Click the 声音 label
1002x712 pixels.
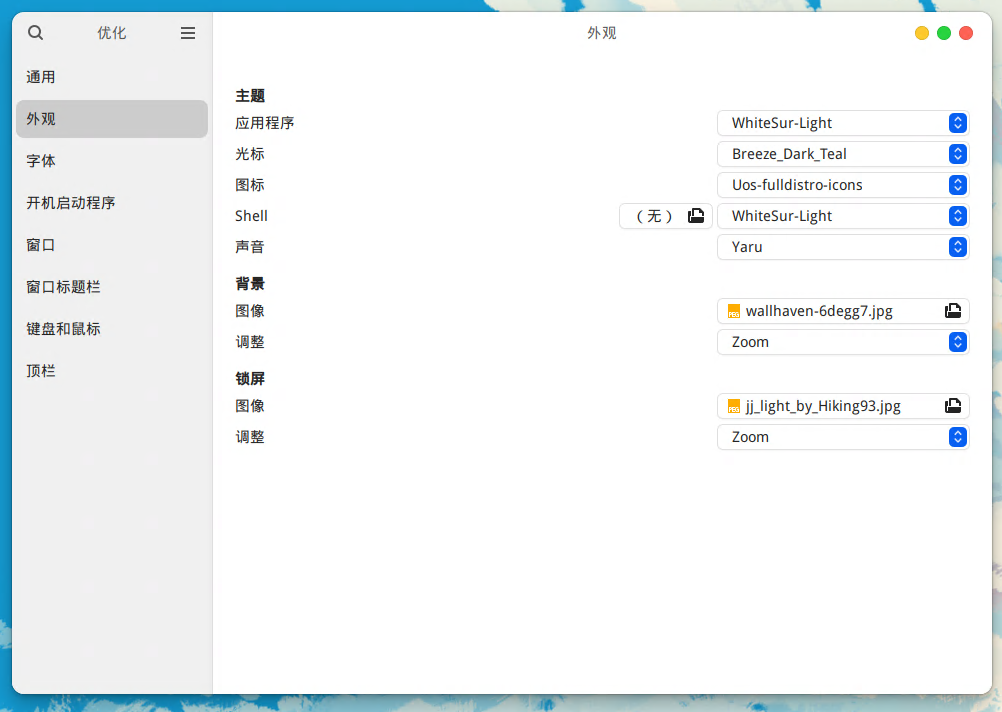tap(250, 247)
